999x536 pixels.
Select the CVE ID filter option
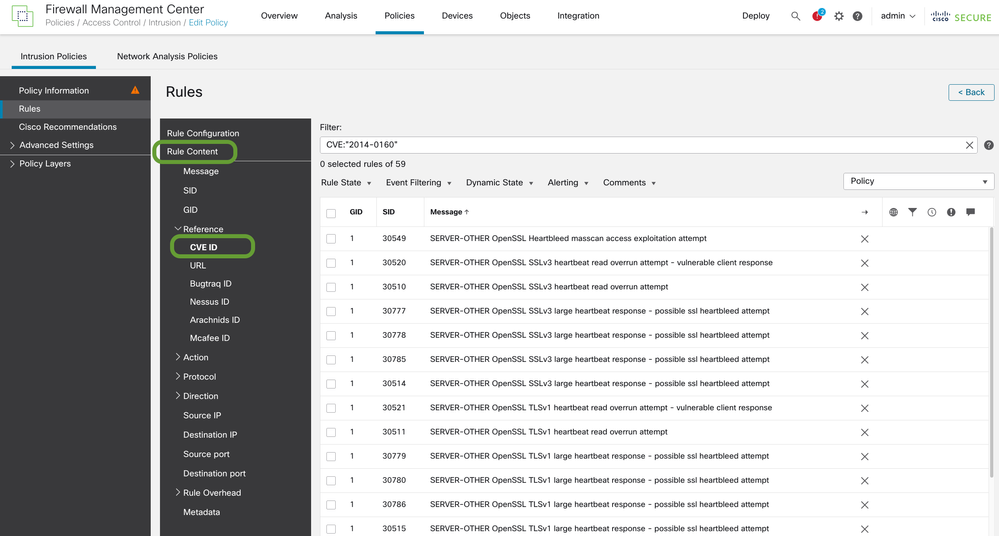(x=203, y=247)
